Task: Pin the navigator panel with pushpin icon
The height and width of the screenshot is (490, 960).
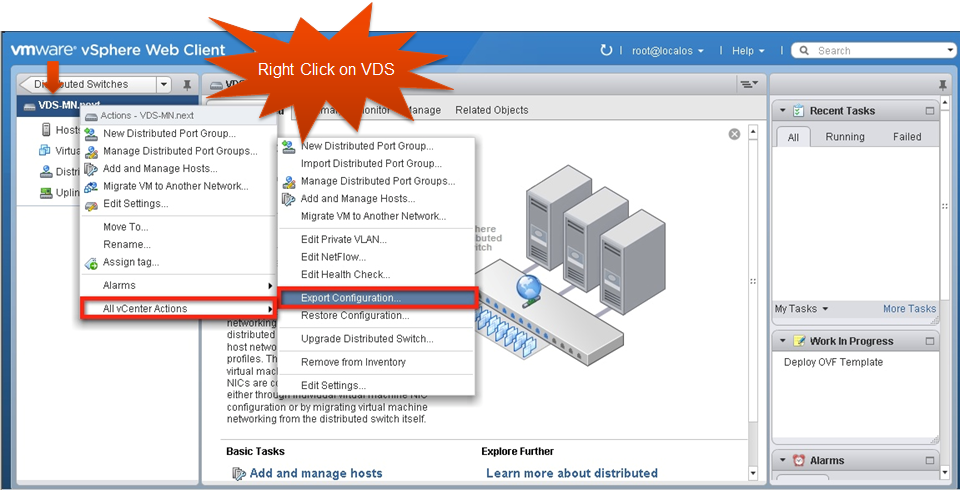Action: click(x=187, y=85)
